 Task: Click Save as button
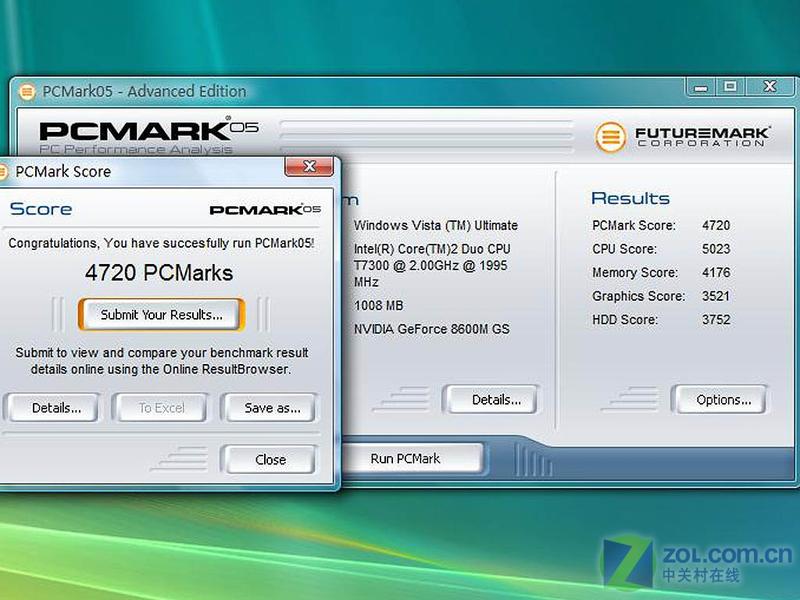271,408
